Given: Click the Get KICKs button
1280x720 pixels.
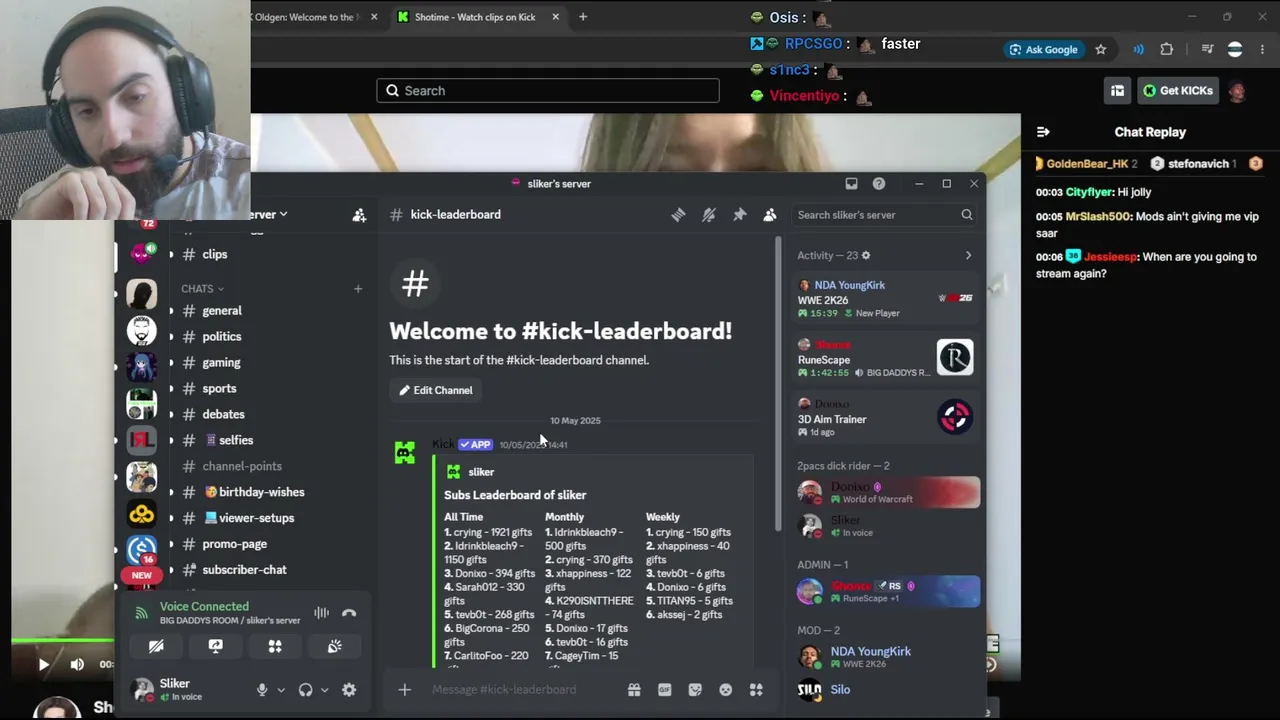Looking at the screenshot, I should (x=1178, y=91).
